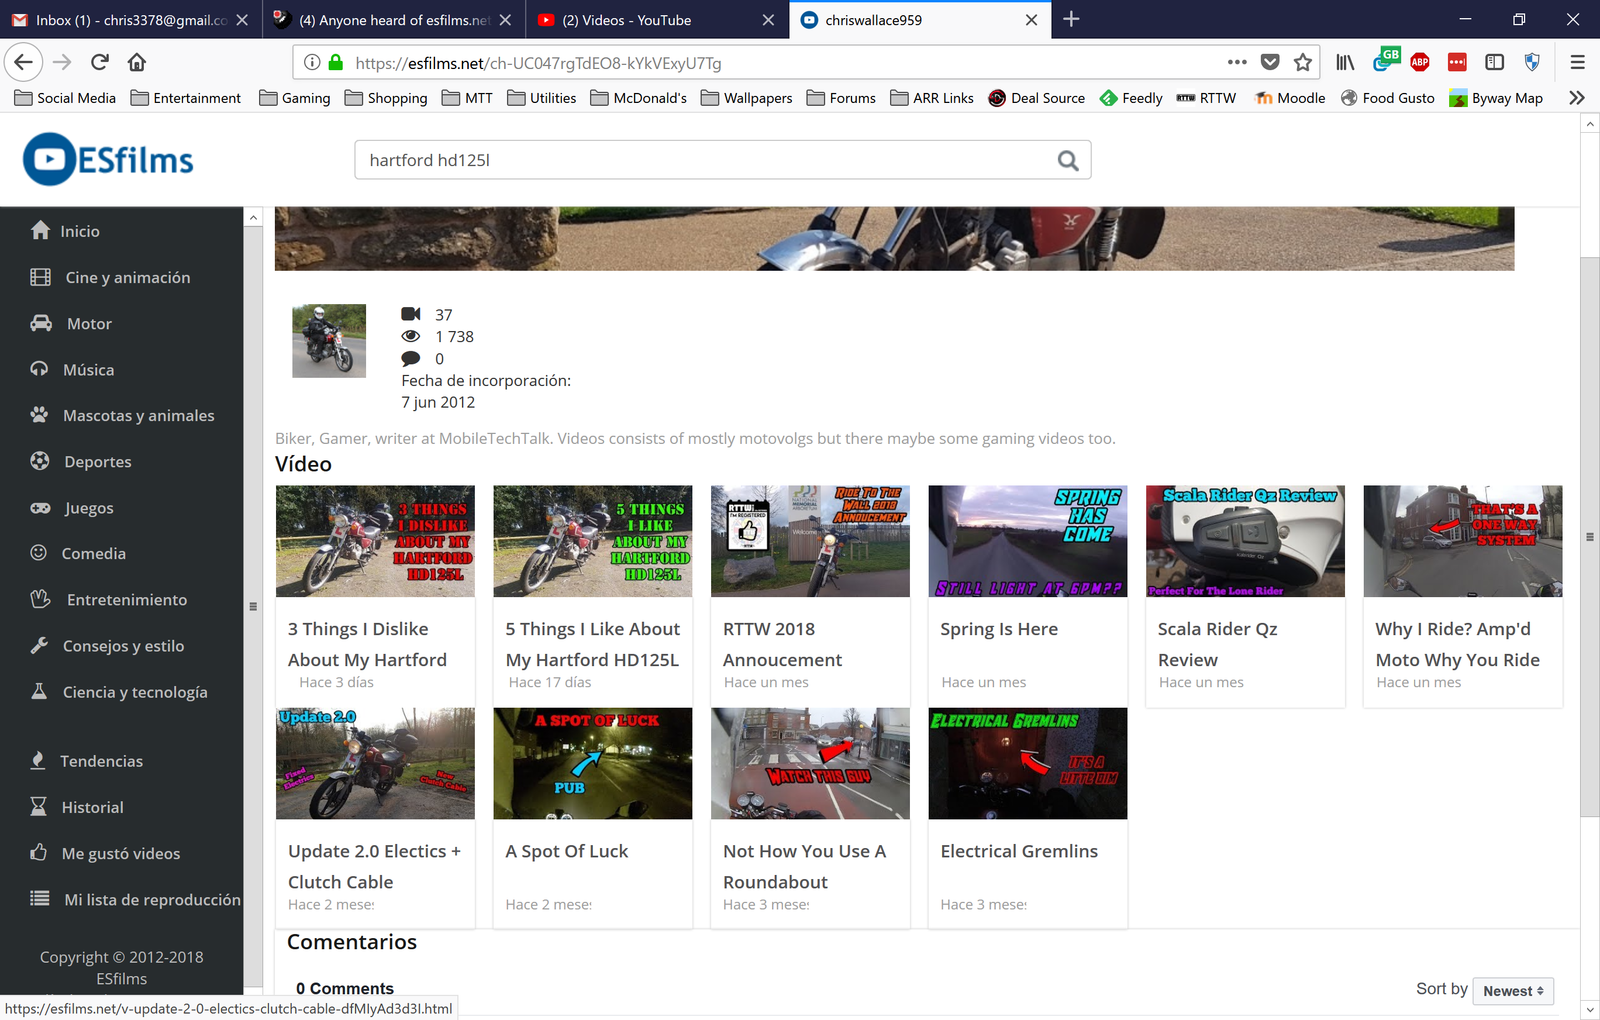Screen dimensions: 1600x1020
Task: Open the ARR Links bookmarks folder
Action: (931, 97)
